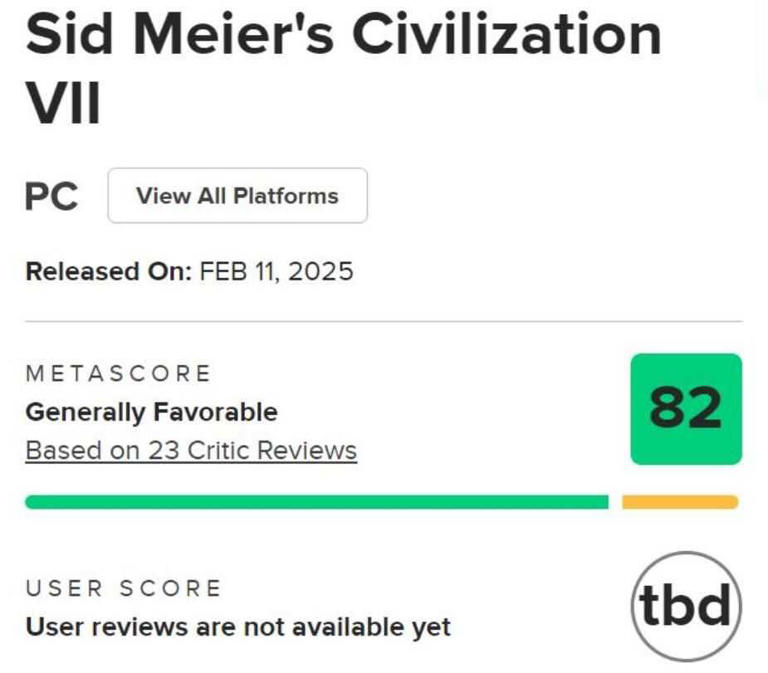Click the VII text in the title

[x=62, y=104]
